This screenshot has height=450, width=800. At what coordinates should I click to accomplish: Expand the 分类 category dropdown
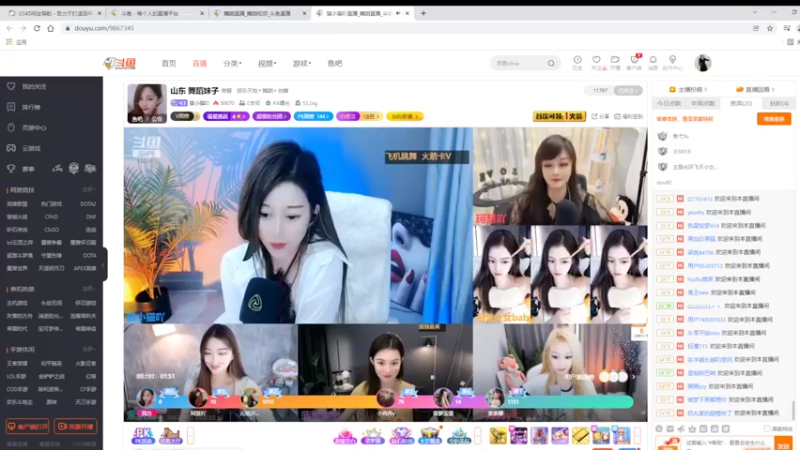tap(232, 63)
